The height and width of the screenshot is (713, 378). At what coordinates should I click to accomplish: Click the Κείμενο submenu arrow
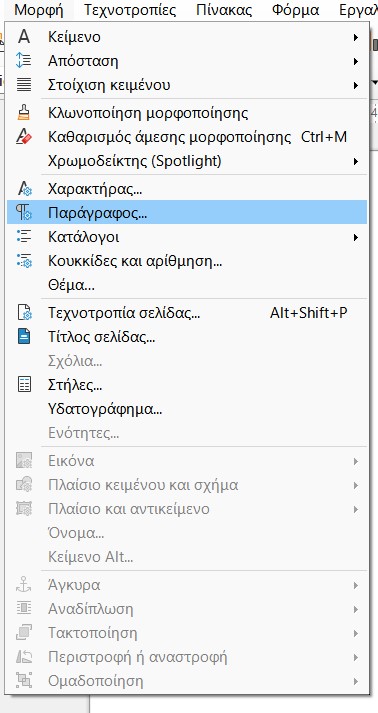tap(356, 37)
